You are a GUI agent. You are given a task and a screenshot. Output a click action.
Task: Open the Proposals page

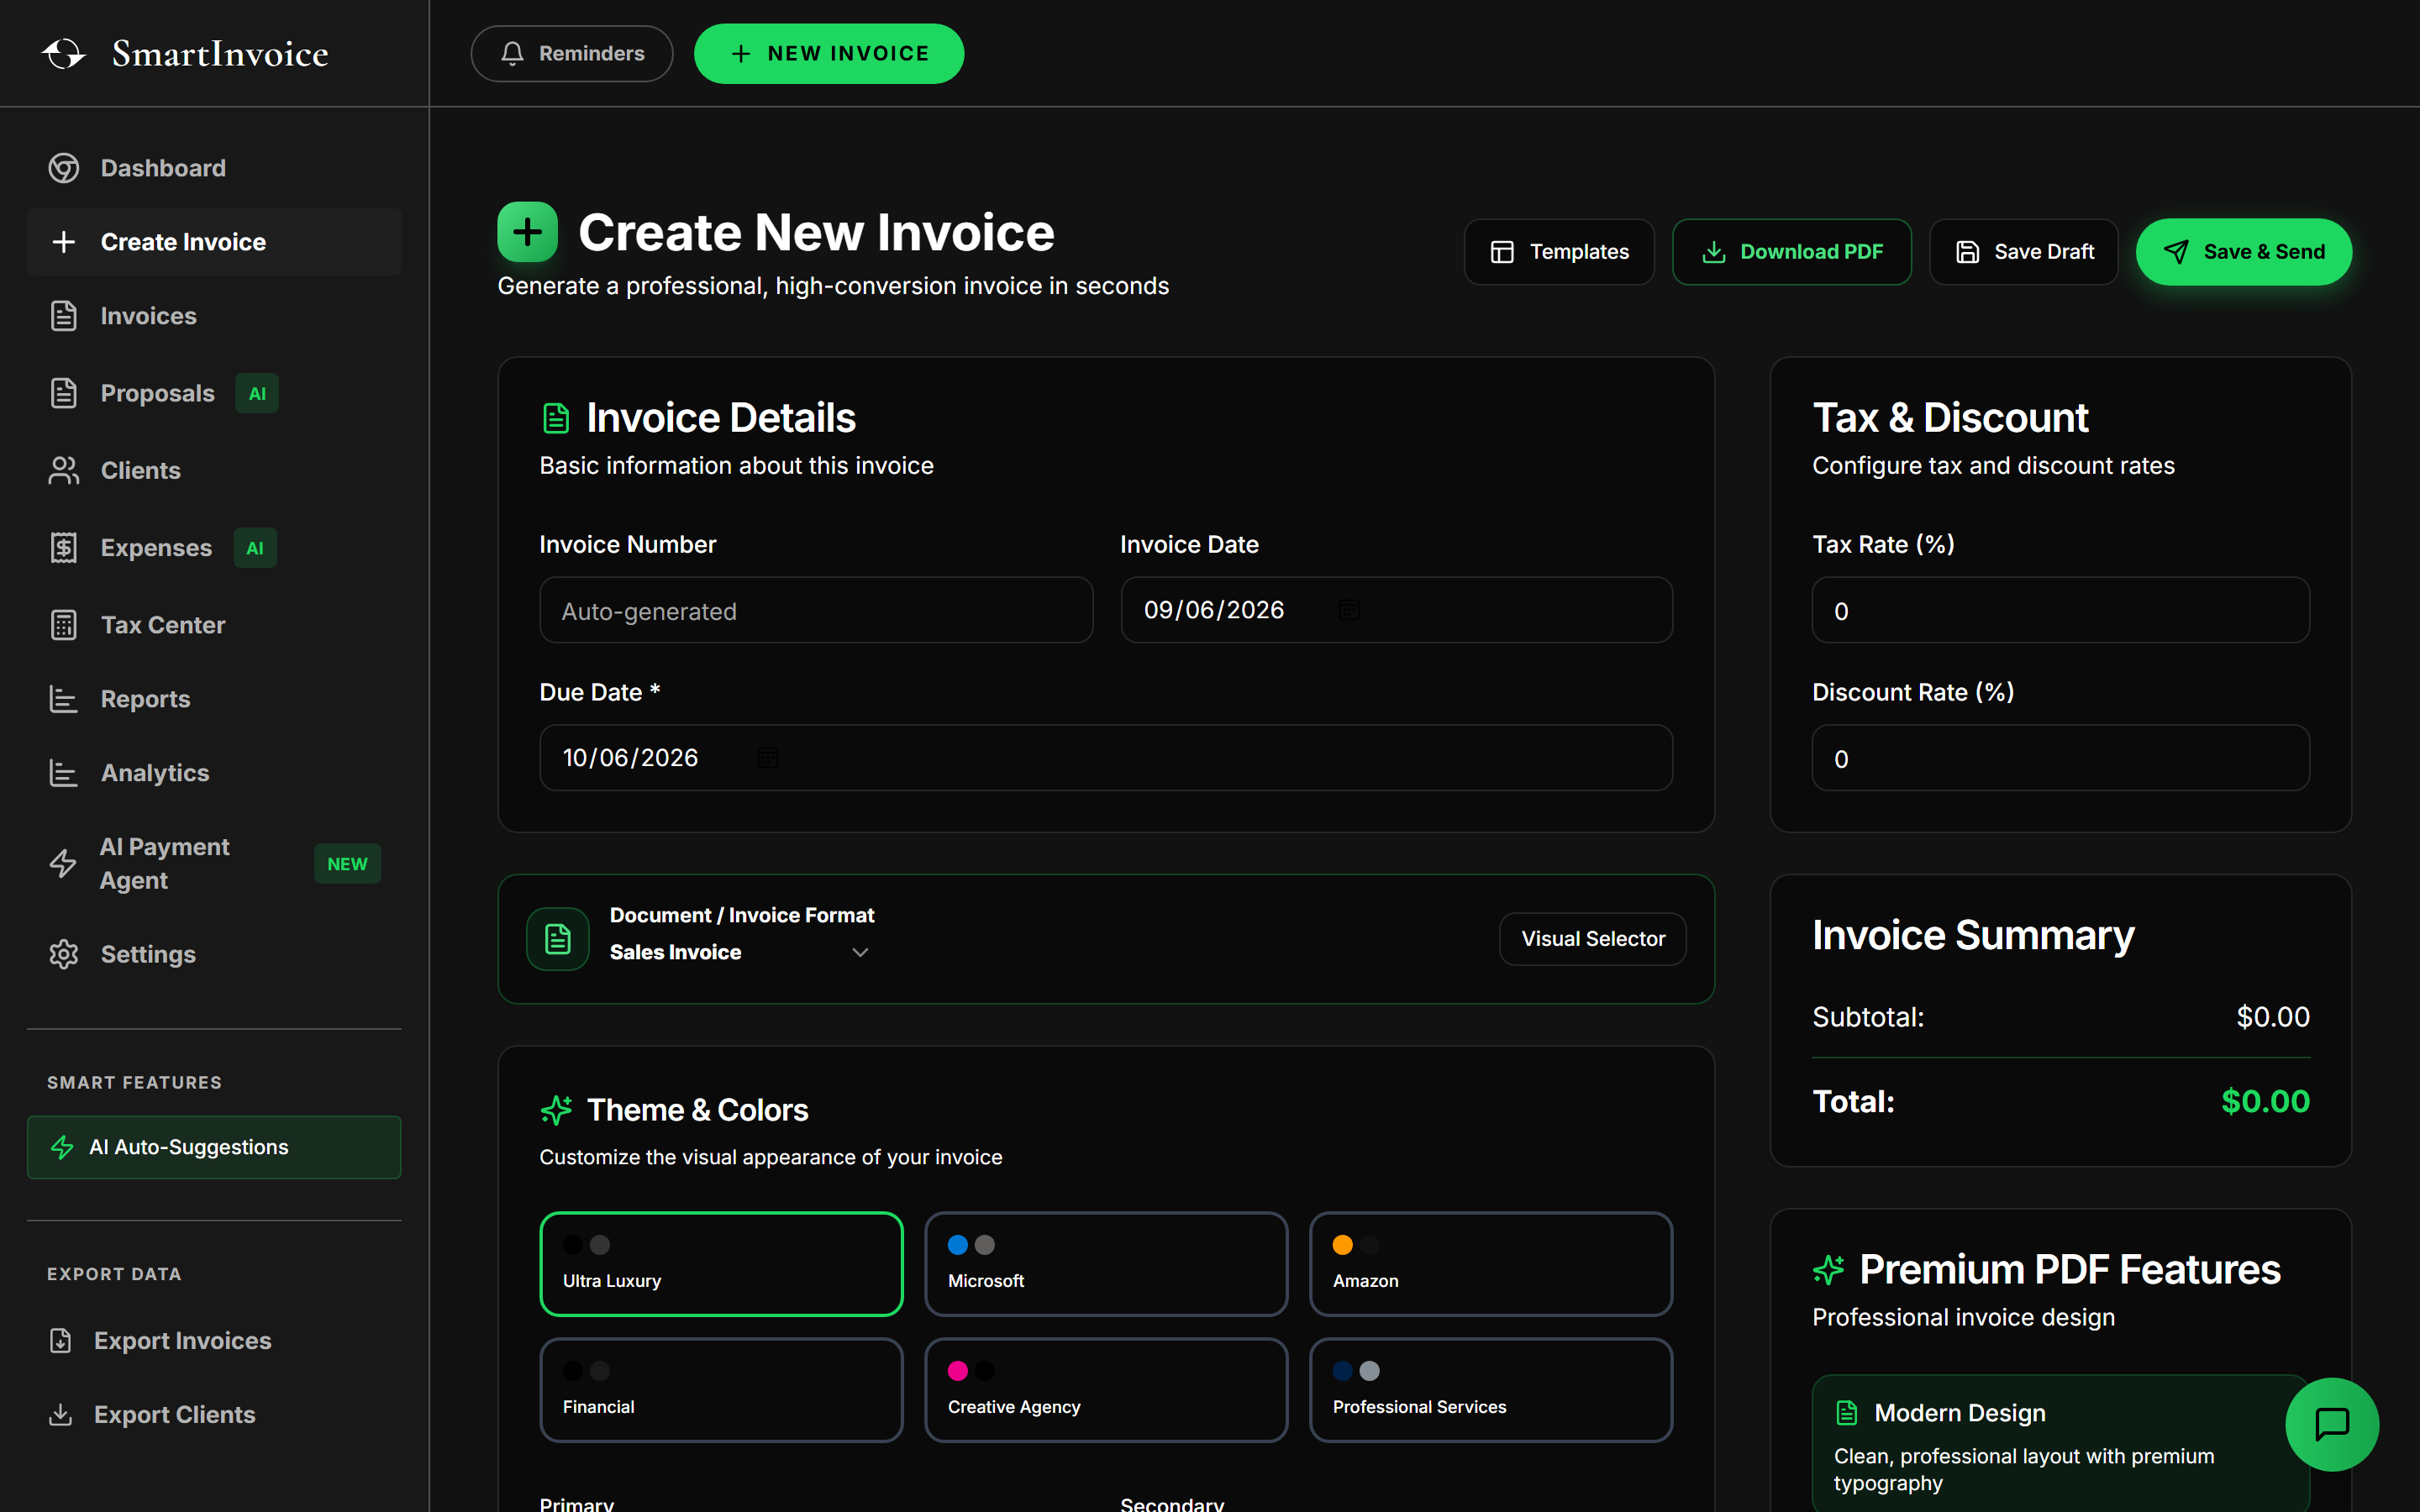[x=214, y=393]
